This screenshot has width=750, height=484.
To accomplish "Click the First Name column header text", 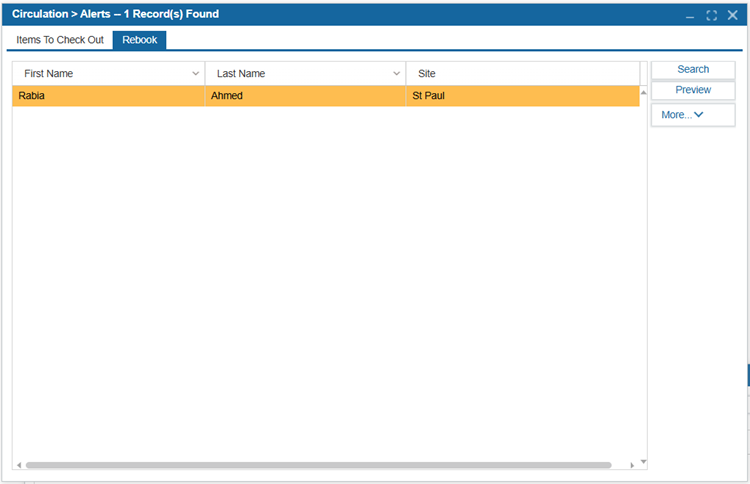I will [x=49, y=74].
